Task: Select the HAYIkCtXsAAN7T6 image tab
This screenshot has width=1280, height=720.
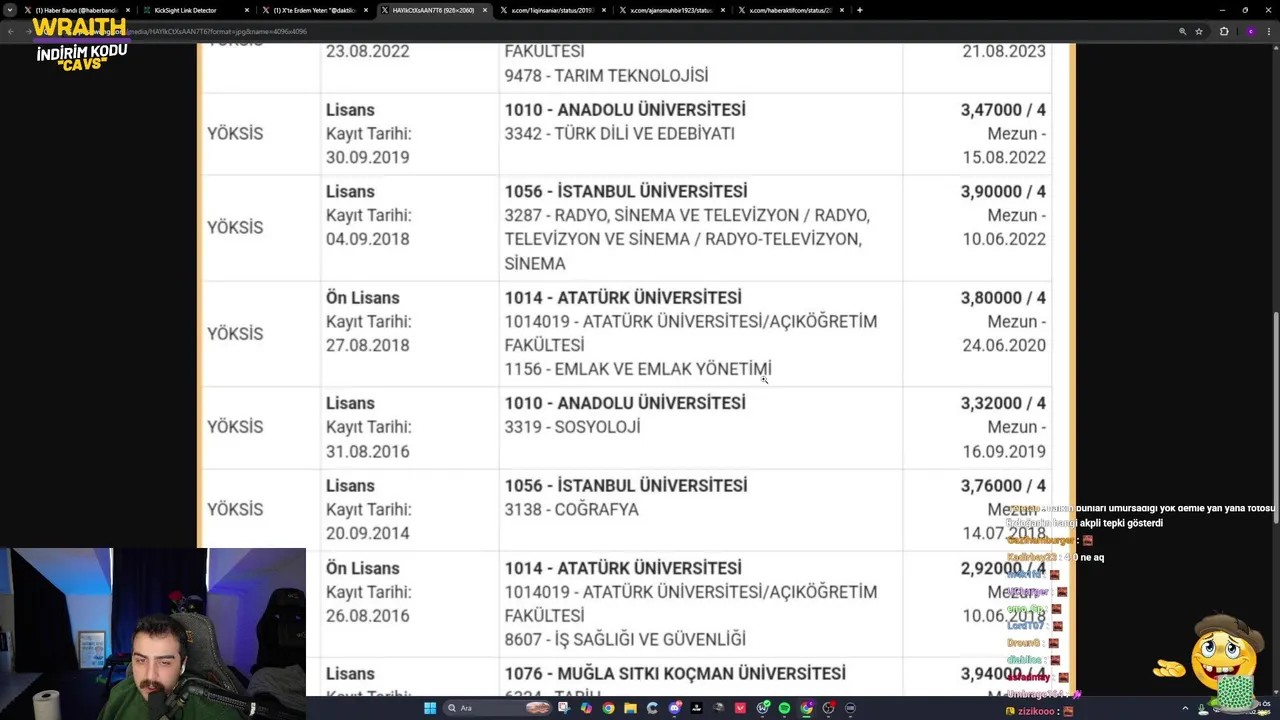Action: coord(433,10)
